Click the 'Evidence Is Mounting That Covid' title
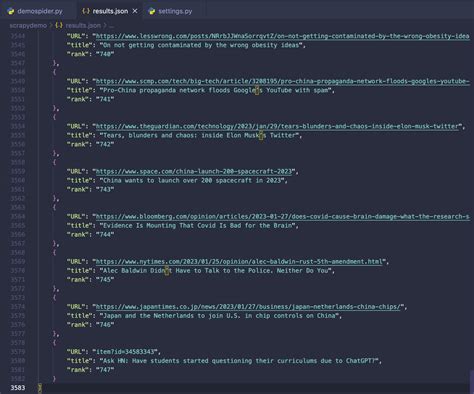474x394 pixels. (197, 226)
